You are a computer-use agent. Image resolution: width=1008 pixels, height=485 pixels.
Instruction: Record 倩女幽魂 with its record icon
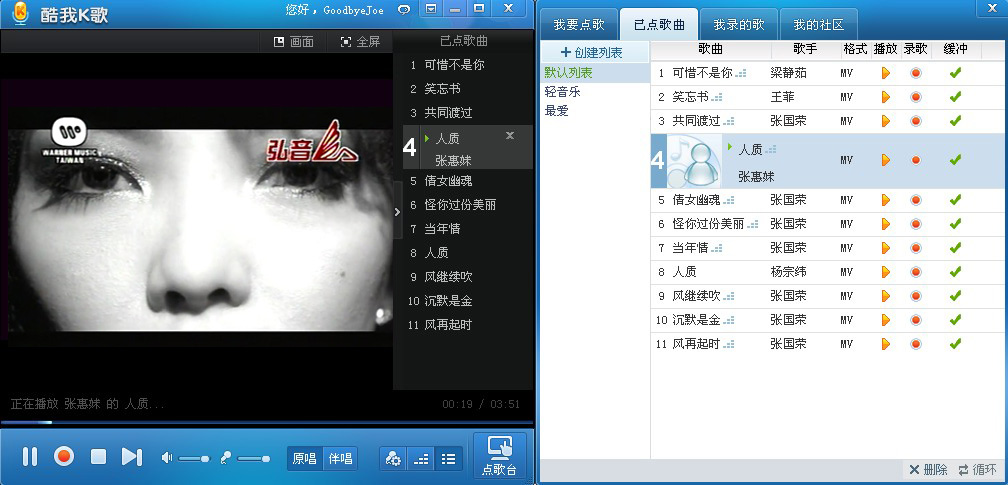(916, 200)
